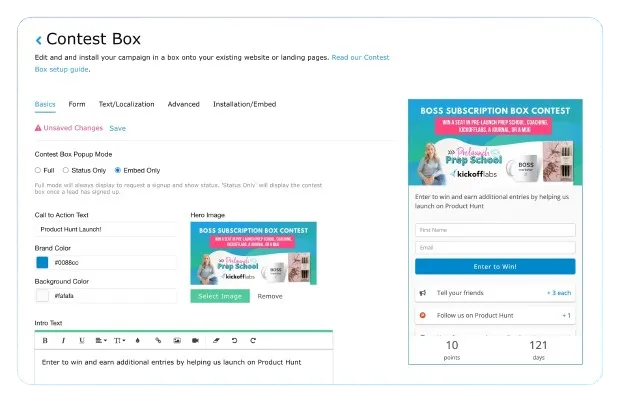Screen dimensions: 620x402
Task: Open the Installation/Embed tab
Action: coord(245,104)
